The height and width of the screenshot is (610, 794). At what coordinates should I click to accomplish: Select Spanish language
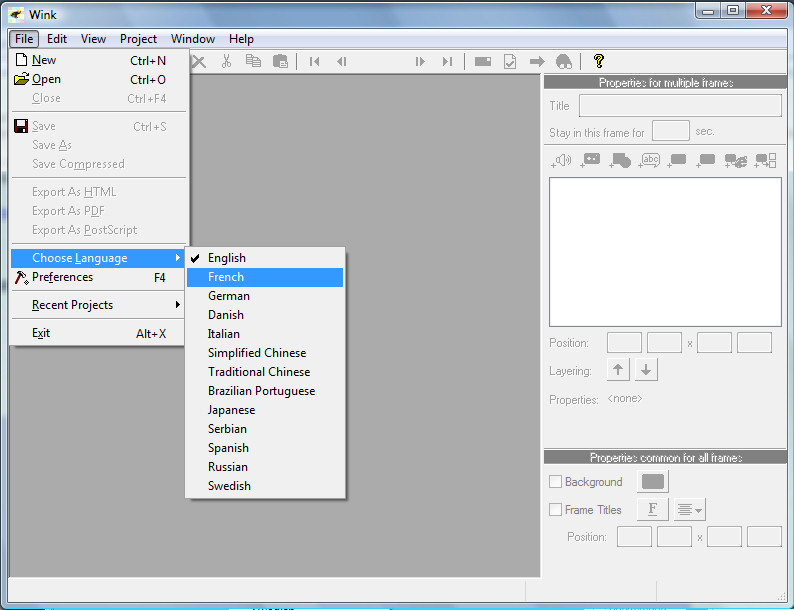click(265, 448)
